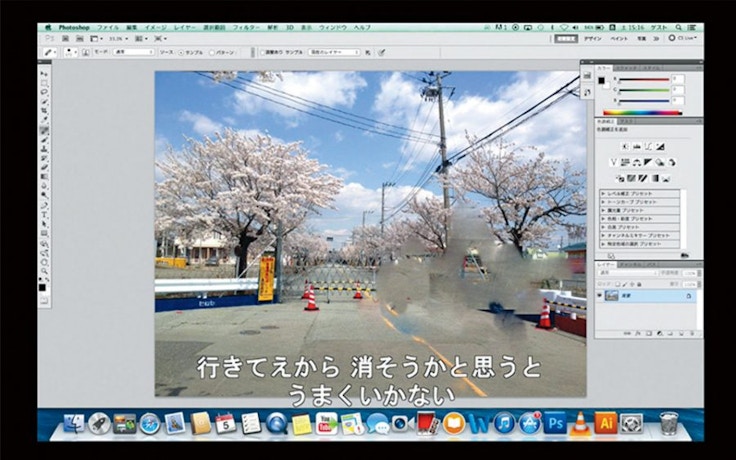Viewport: 736px width, 460px height.
Task: Open the Sample layer dropdown in options bar
Action: click(334, 52)
